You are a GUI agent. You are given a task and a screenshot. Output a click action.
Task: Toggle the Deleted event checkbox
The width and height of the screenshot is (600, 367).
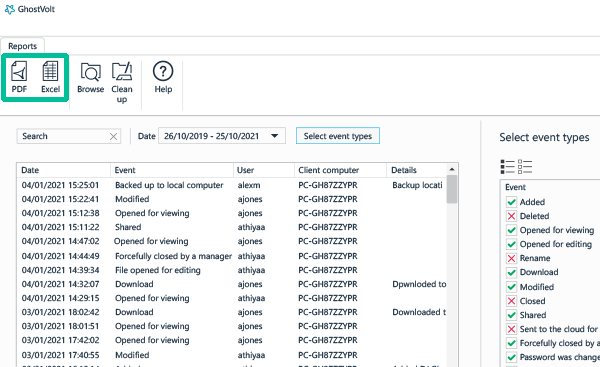point(511,216)
